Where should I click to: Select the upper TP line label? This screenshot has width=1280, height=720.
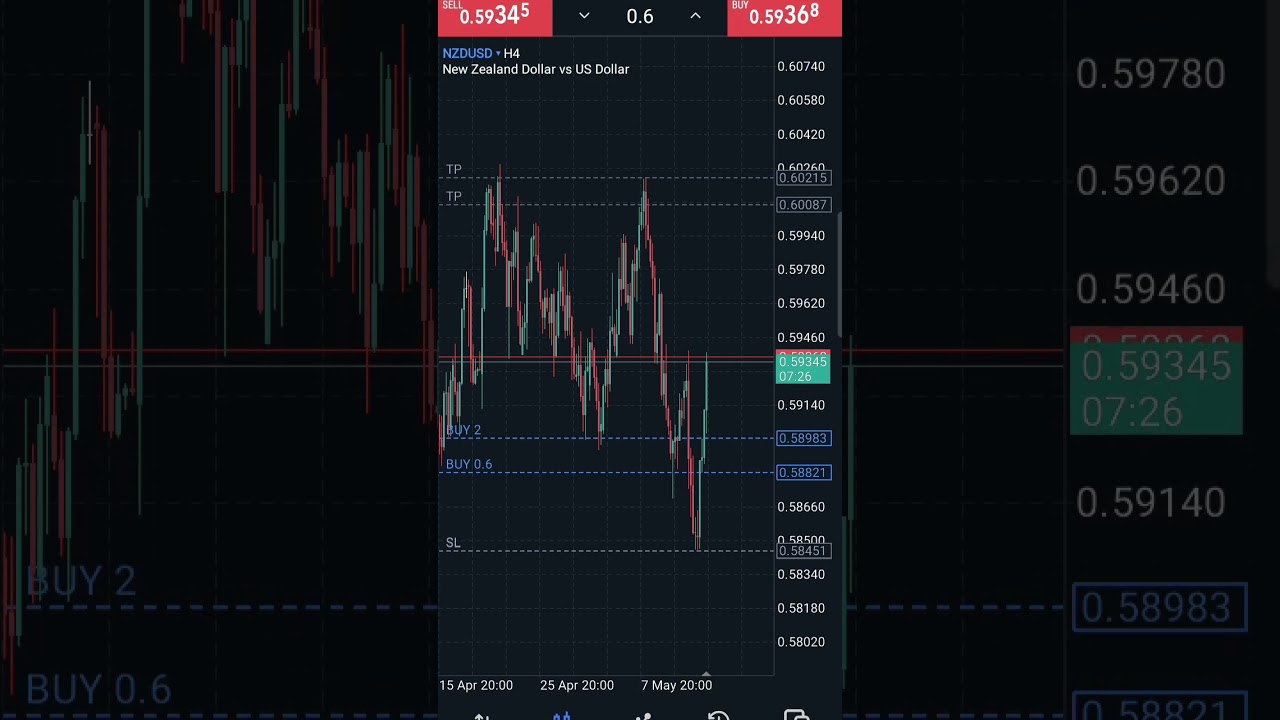point(454,170)
